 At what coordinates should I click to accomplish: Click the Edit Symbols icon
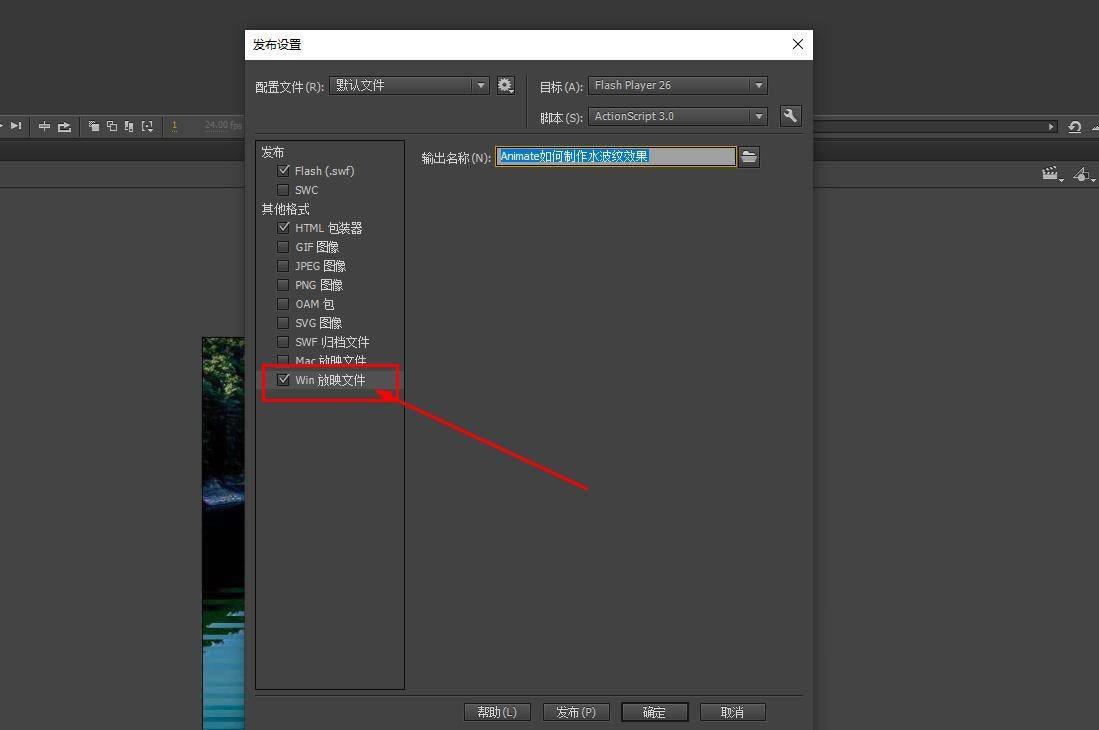coord(1082,174)
